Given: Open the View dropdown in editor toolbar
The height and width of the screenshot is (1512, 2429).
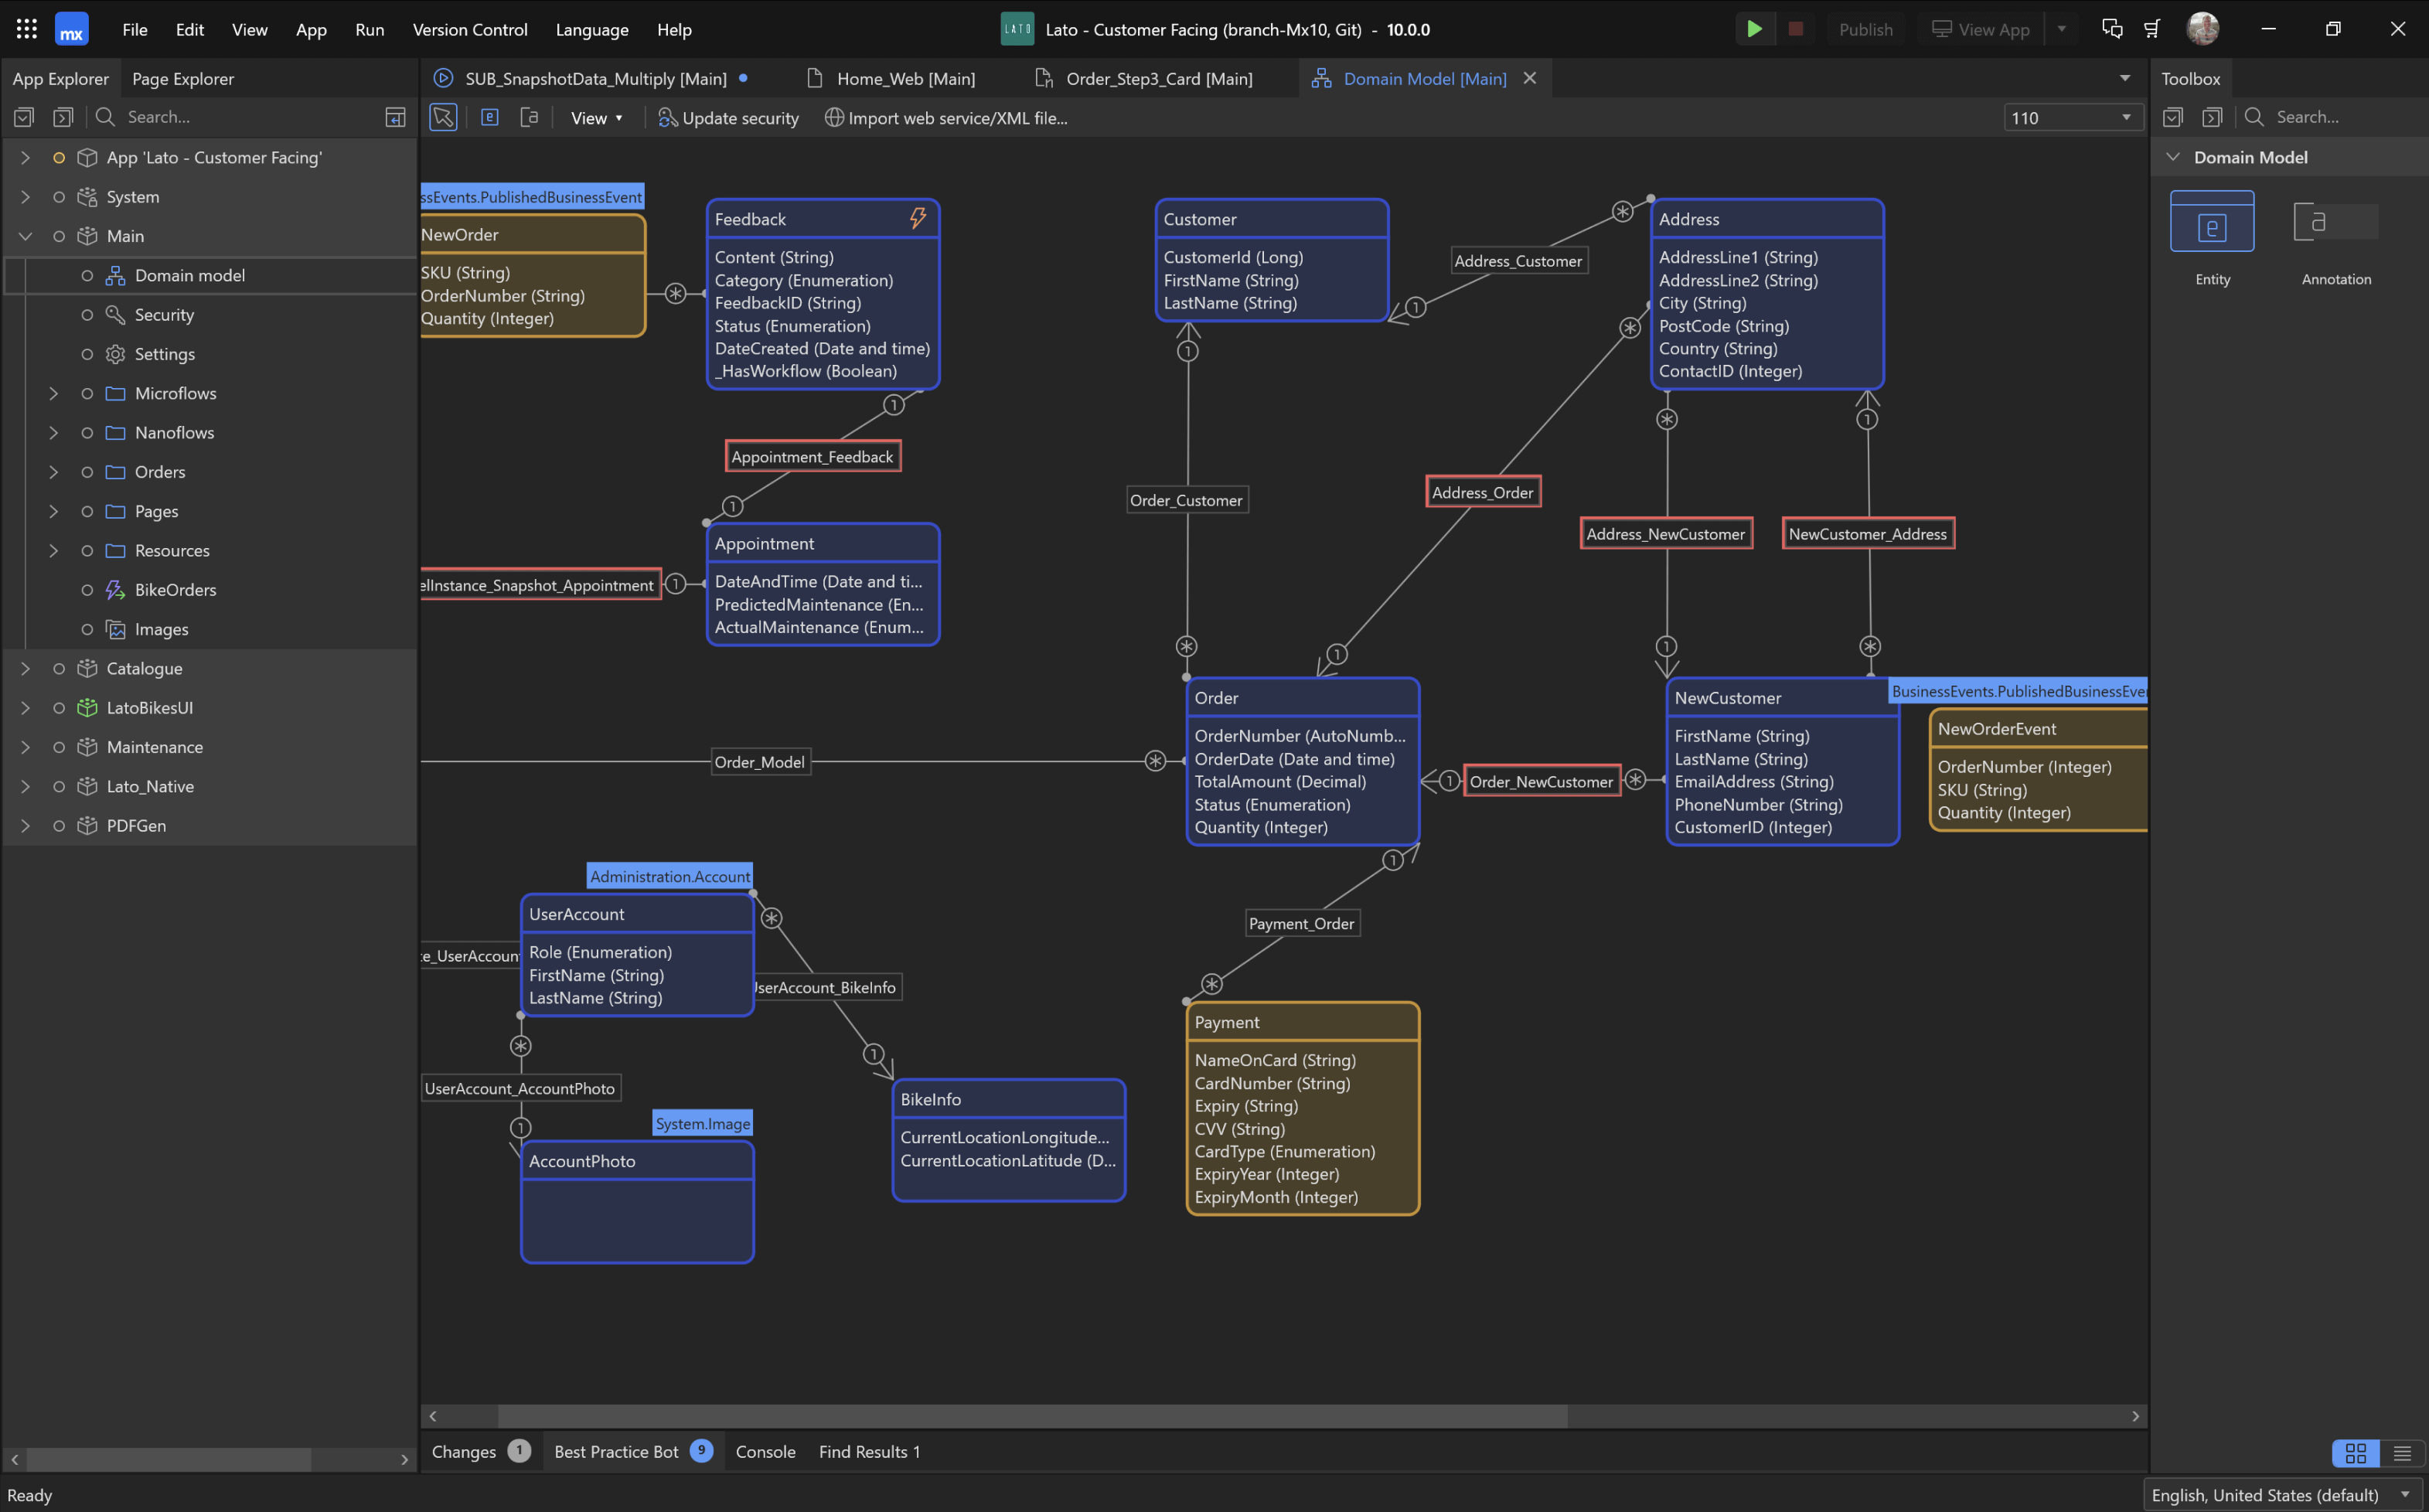Looking at the screenshot, I should 596,118.
